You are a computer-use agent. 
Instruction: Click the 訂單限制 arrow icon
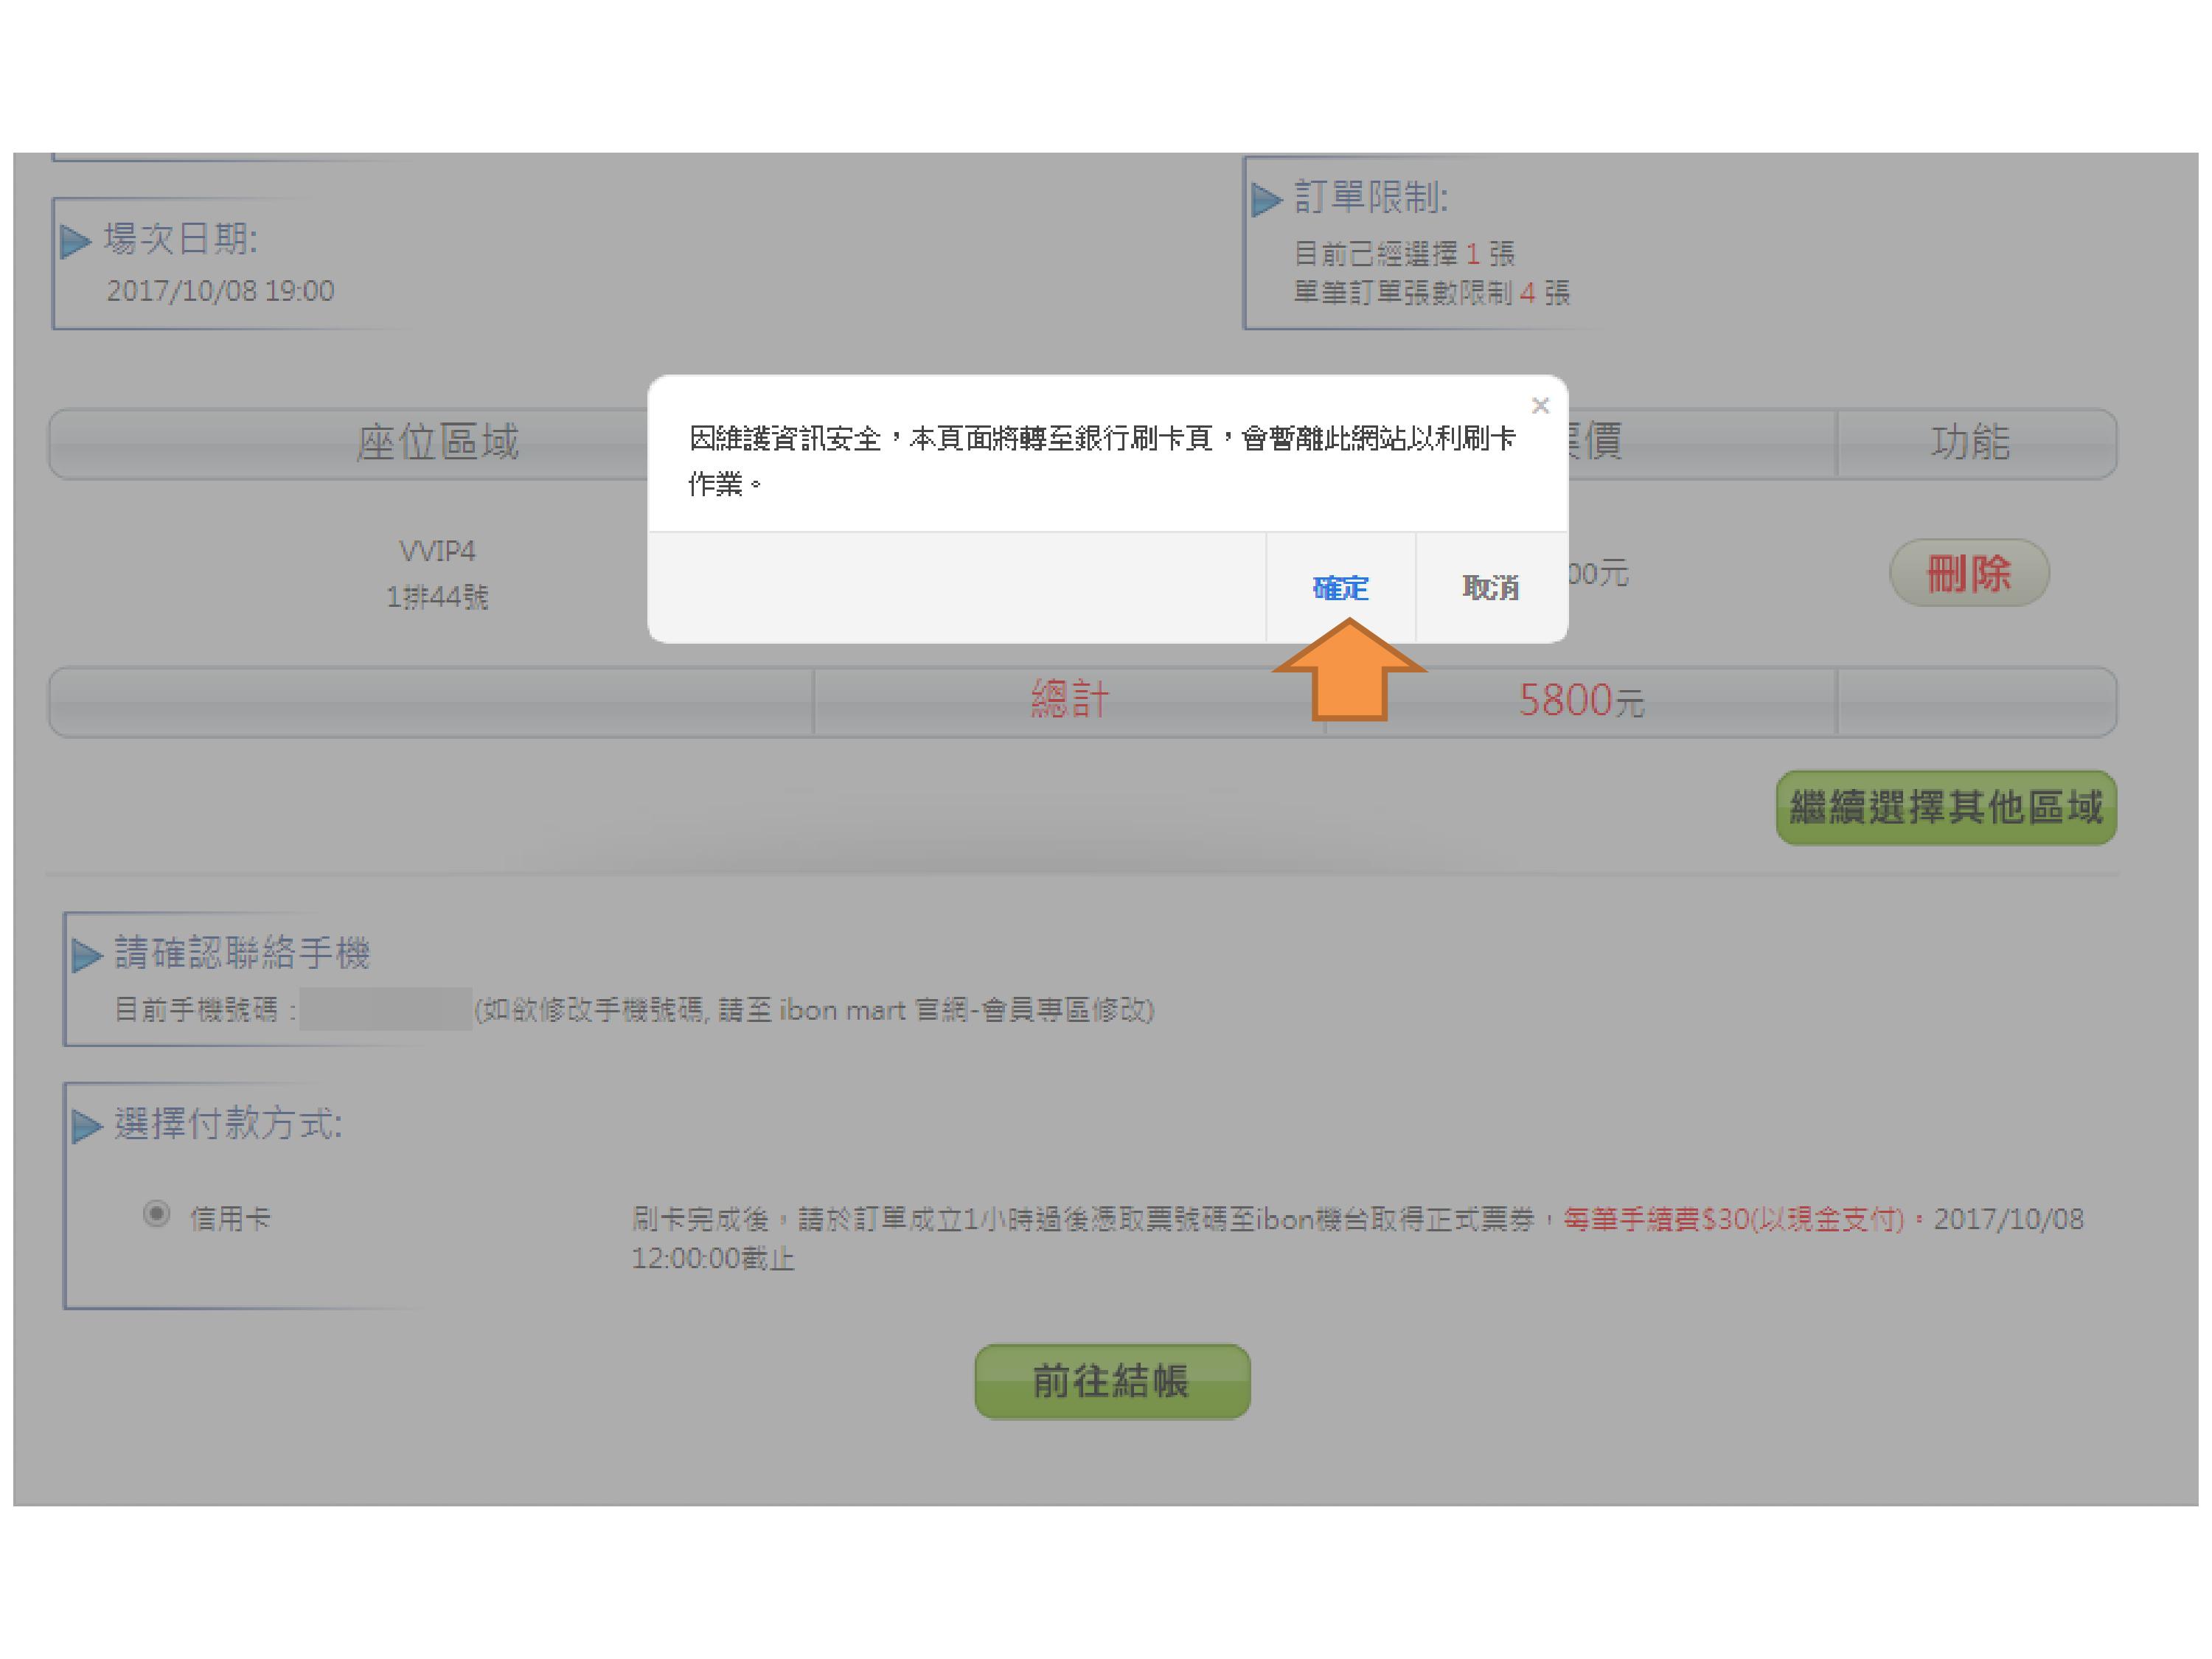pyautogui.click(x=1266, y=198)
